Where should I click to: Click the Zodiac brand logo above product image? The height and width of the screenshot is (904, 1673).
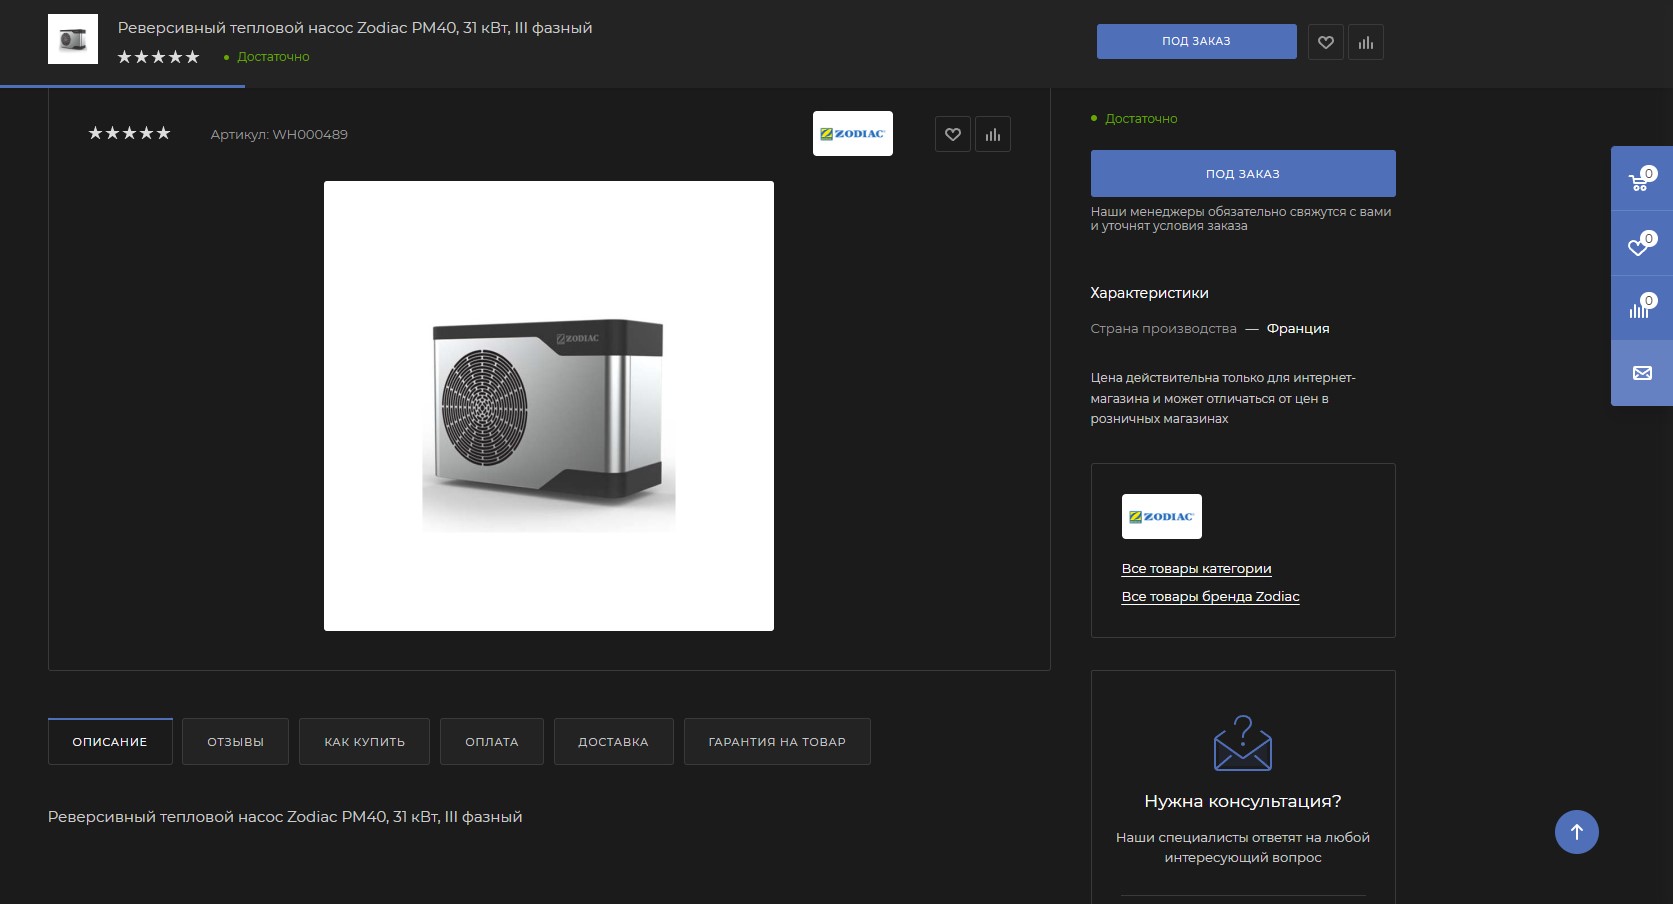853,134
